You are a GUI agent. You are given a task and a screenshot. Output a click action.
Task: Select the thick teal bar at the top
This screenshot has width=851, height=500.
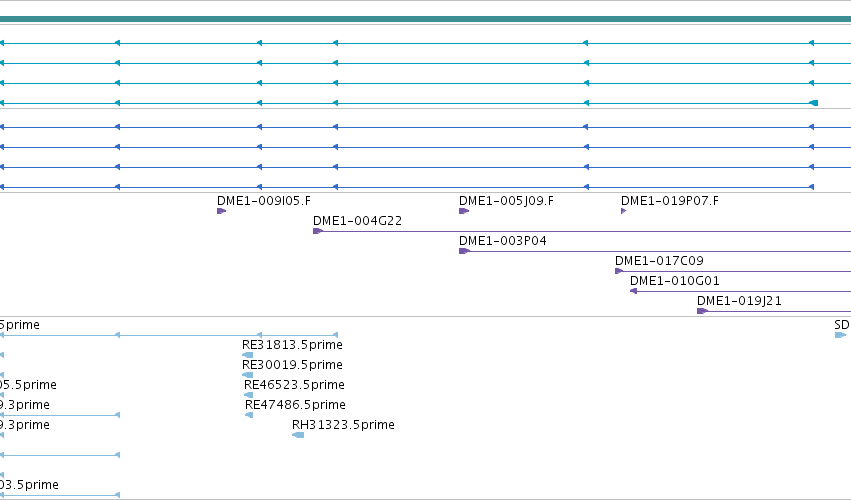point(426,19)
